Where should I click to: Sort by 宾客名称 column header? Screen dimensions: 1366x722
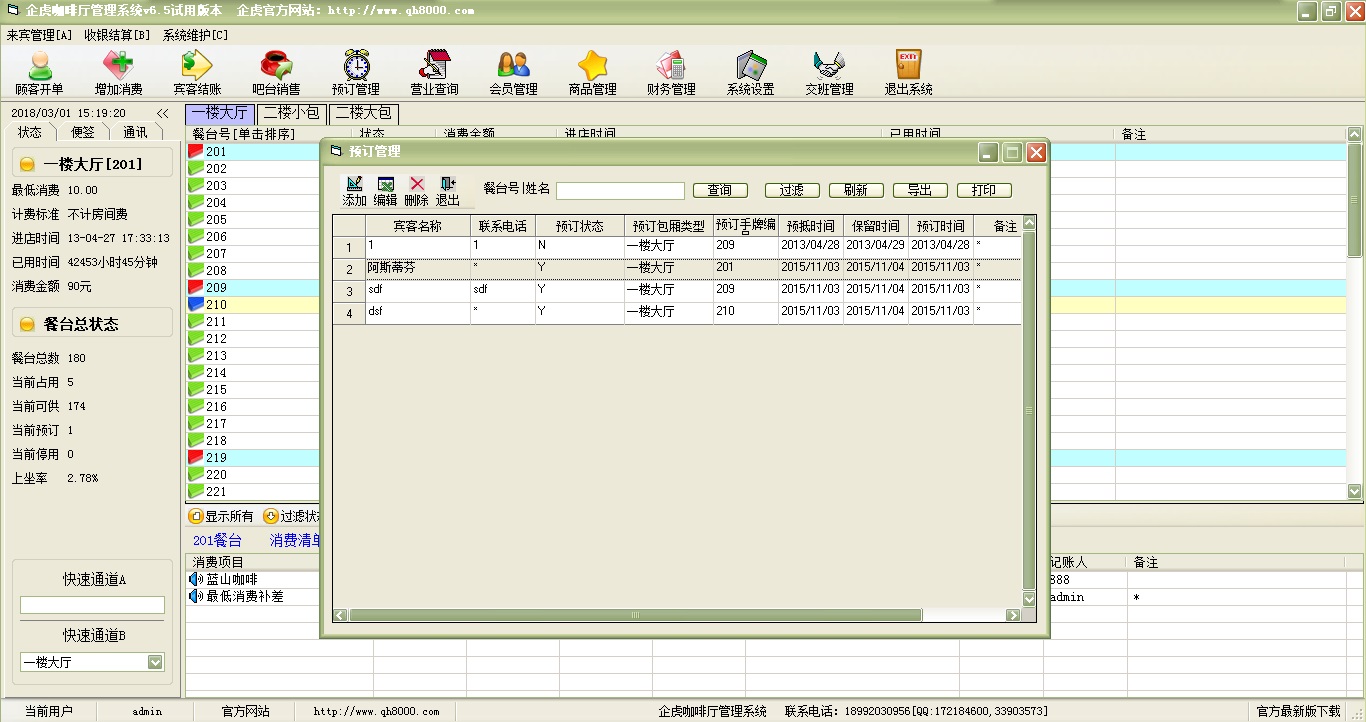click(x=417, y=226)
